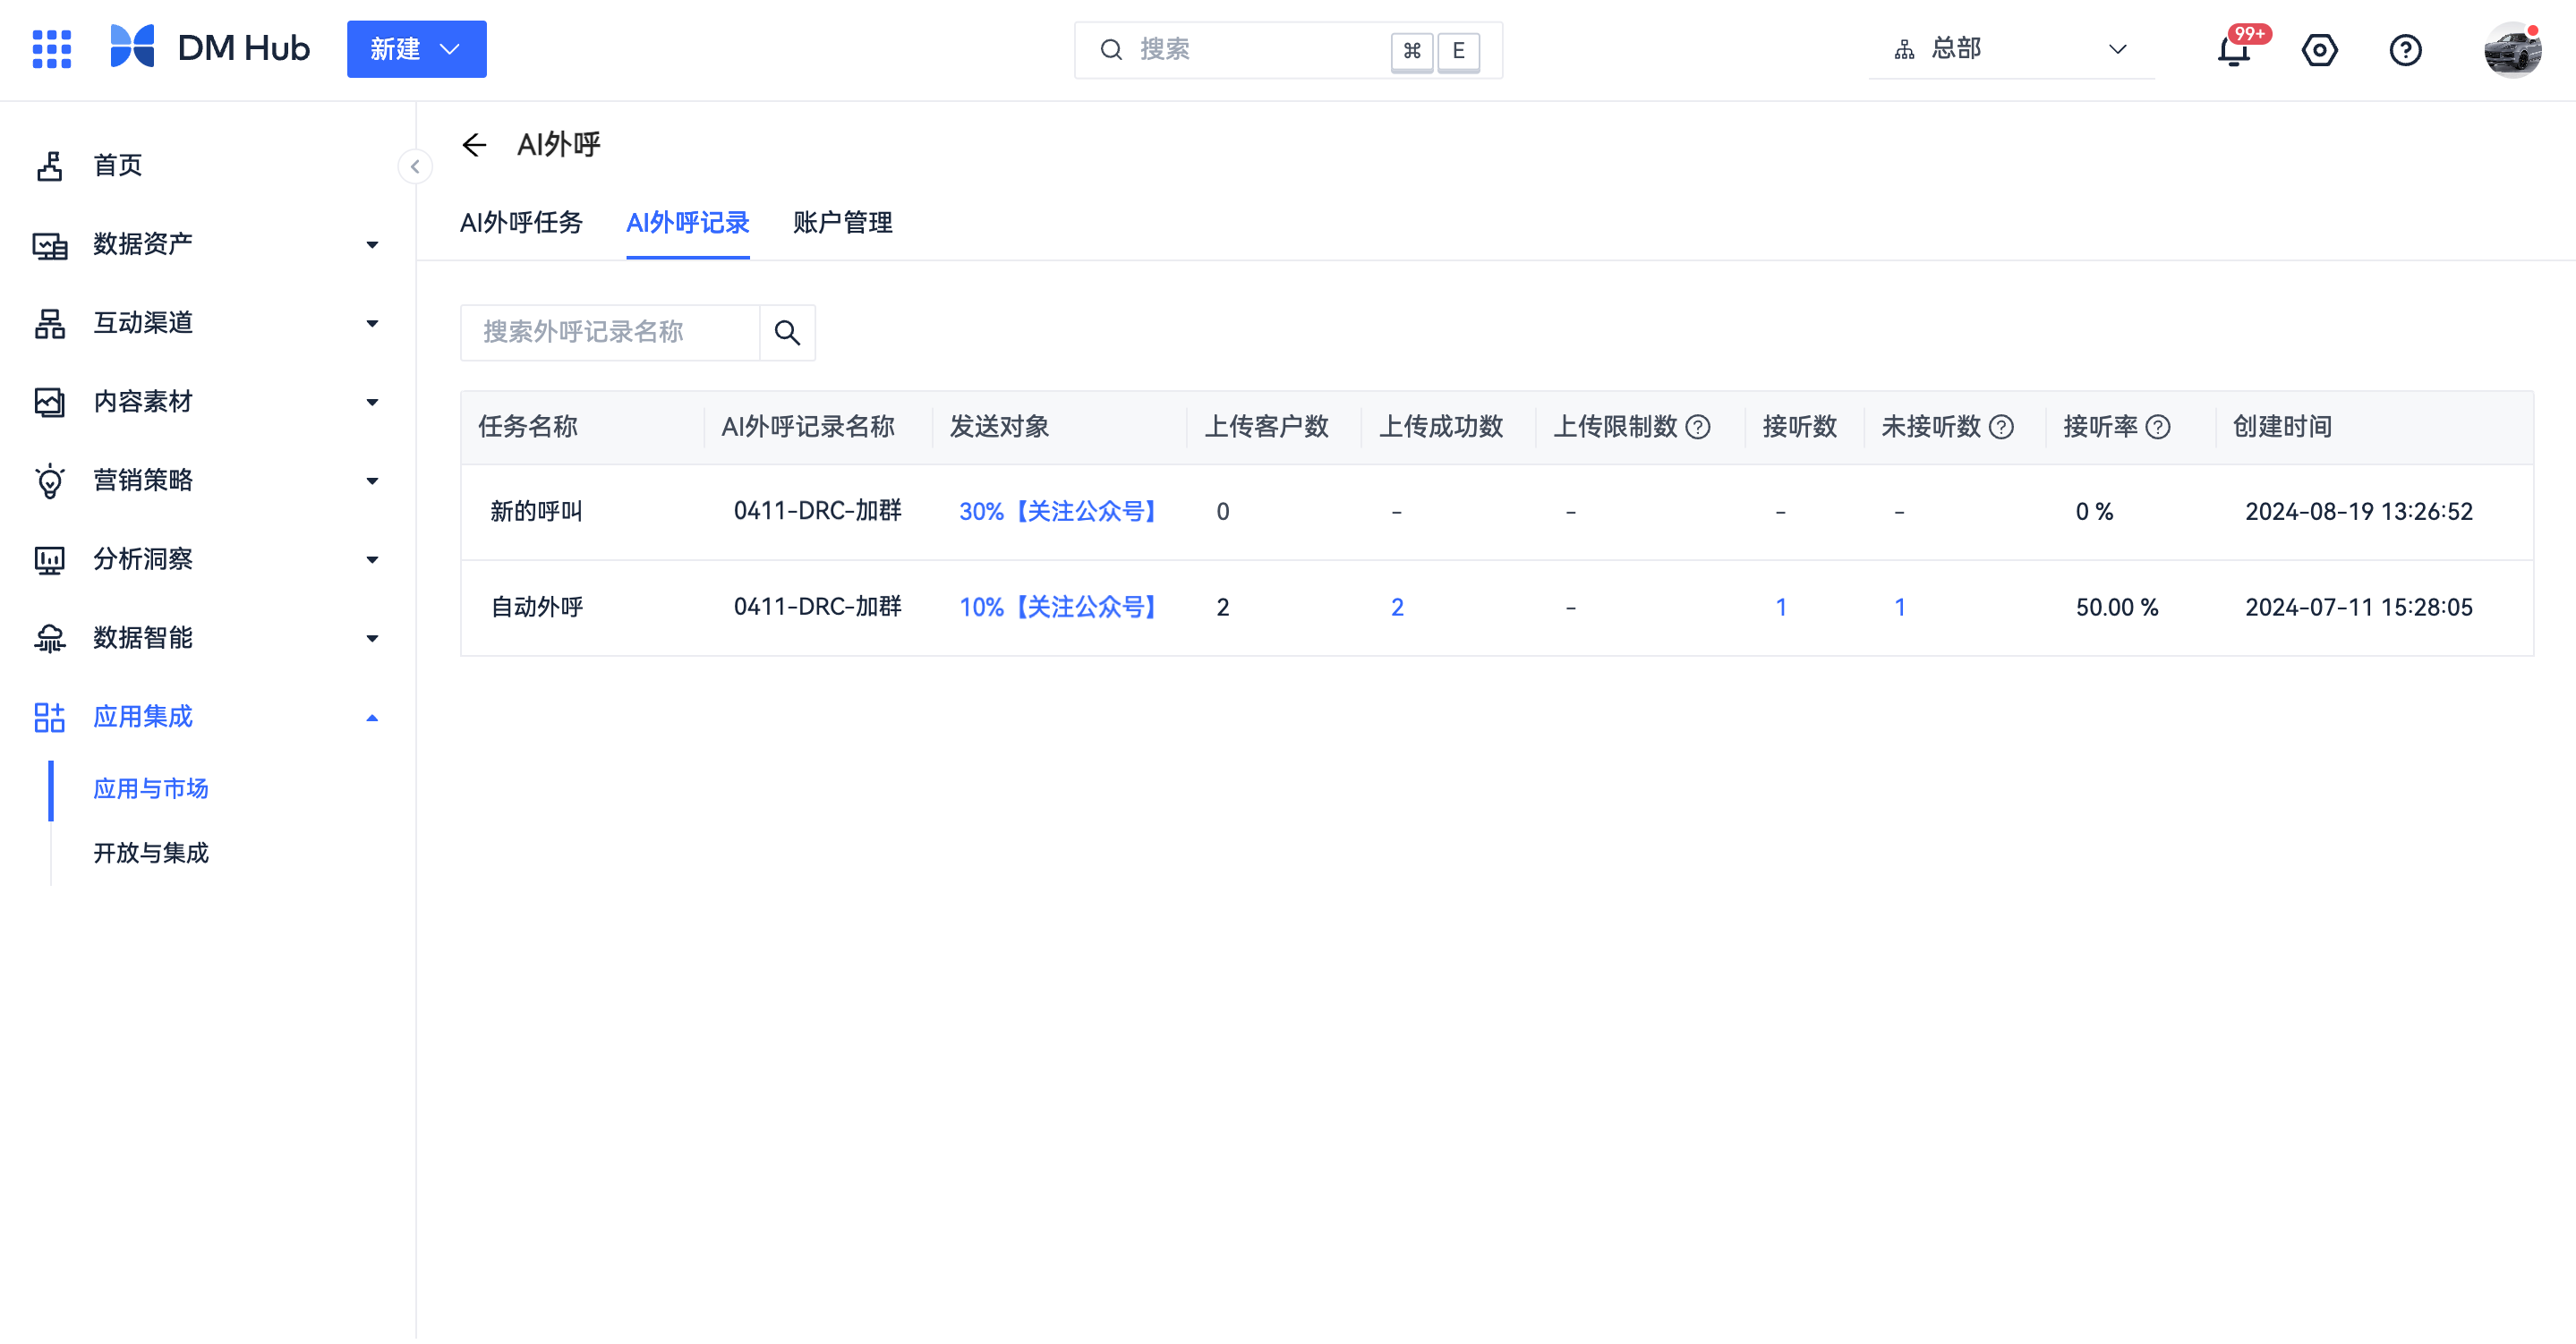Select 应用与市场 submenu item
This screenshot has height=1344, width=2576.
pyautogui.click(x=151, y=789)
